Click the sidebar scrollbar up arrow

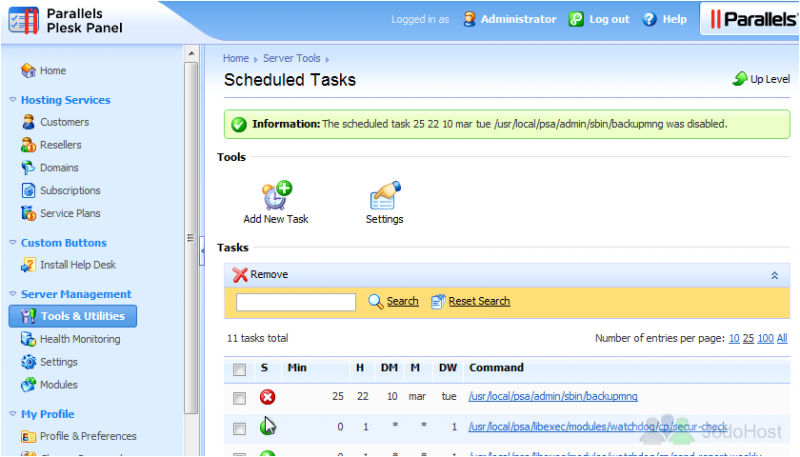coord(191,53)
